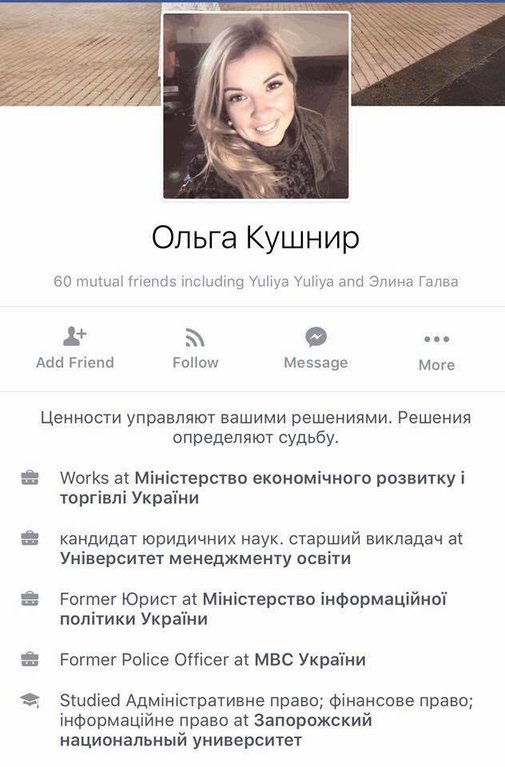Click the Add Friend person icon
505x767 pixels.
74,336
